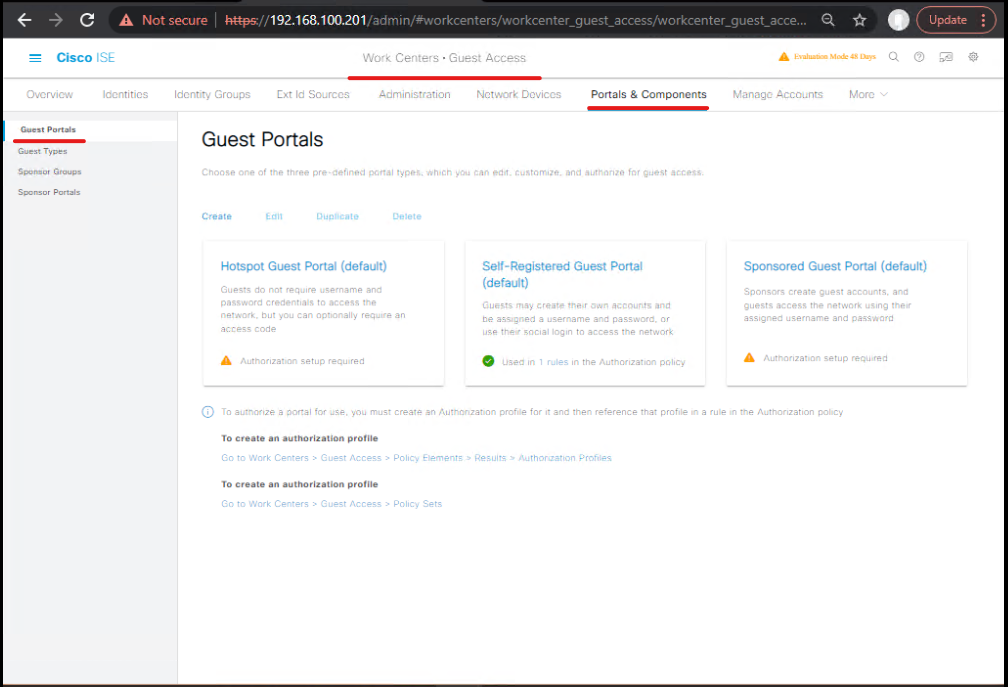
Task: Open the browser profile avatar
Action: tap(898, 21)
